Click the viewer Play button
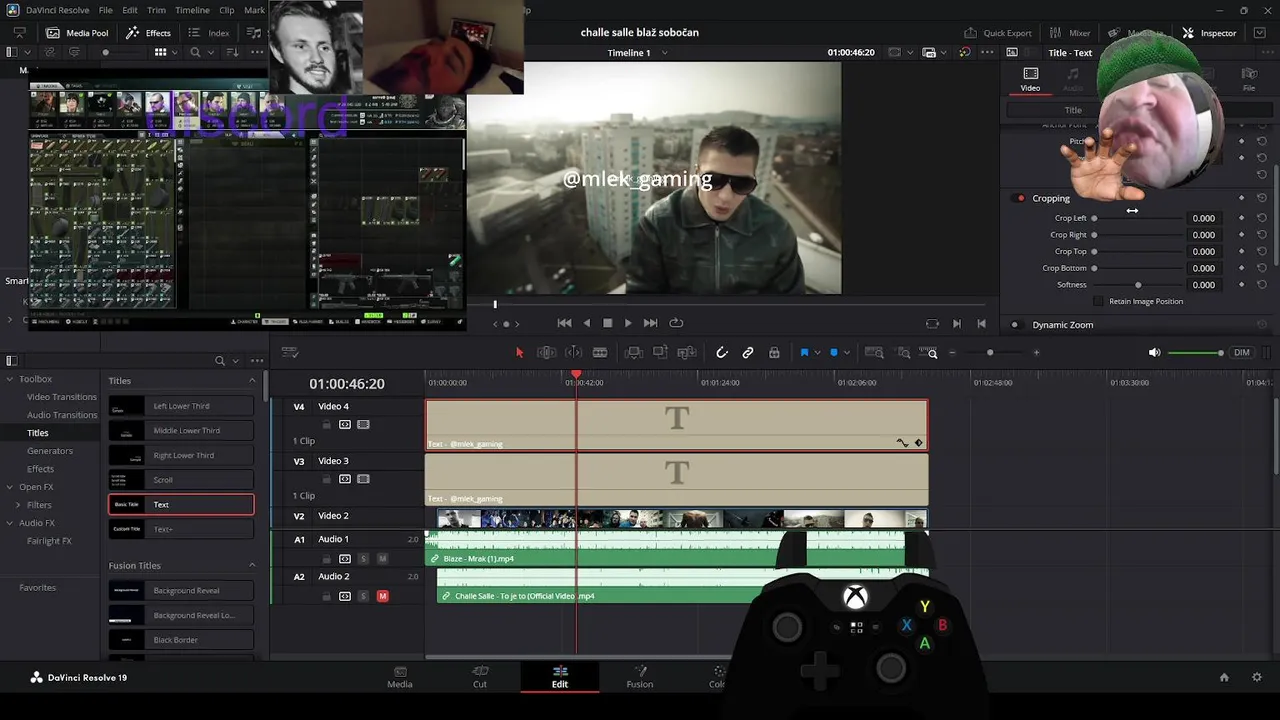 [628, 323]
